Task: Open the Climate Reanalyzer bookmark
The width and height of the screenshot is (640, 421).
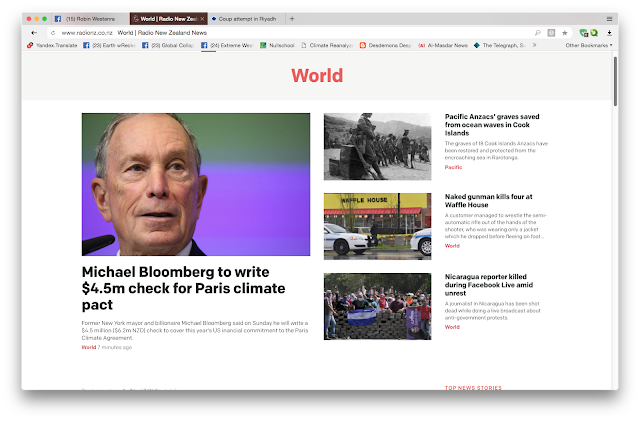Action: click(327, 45)
